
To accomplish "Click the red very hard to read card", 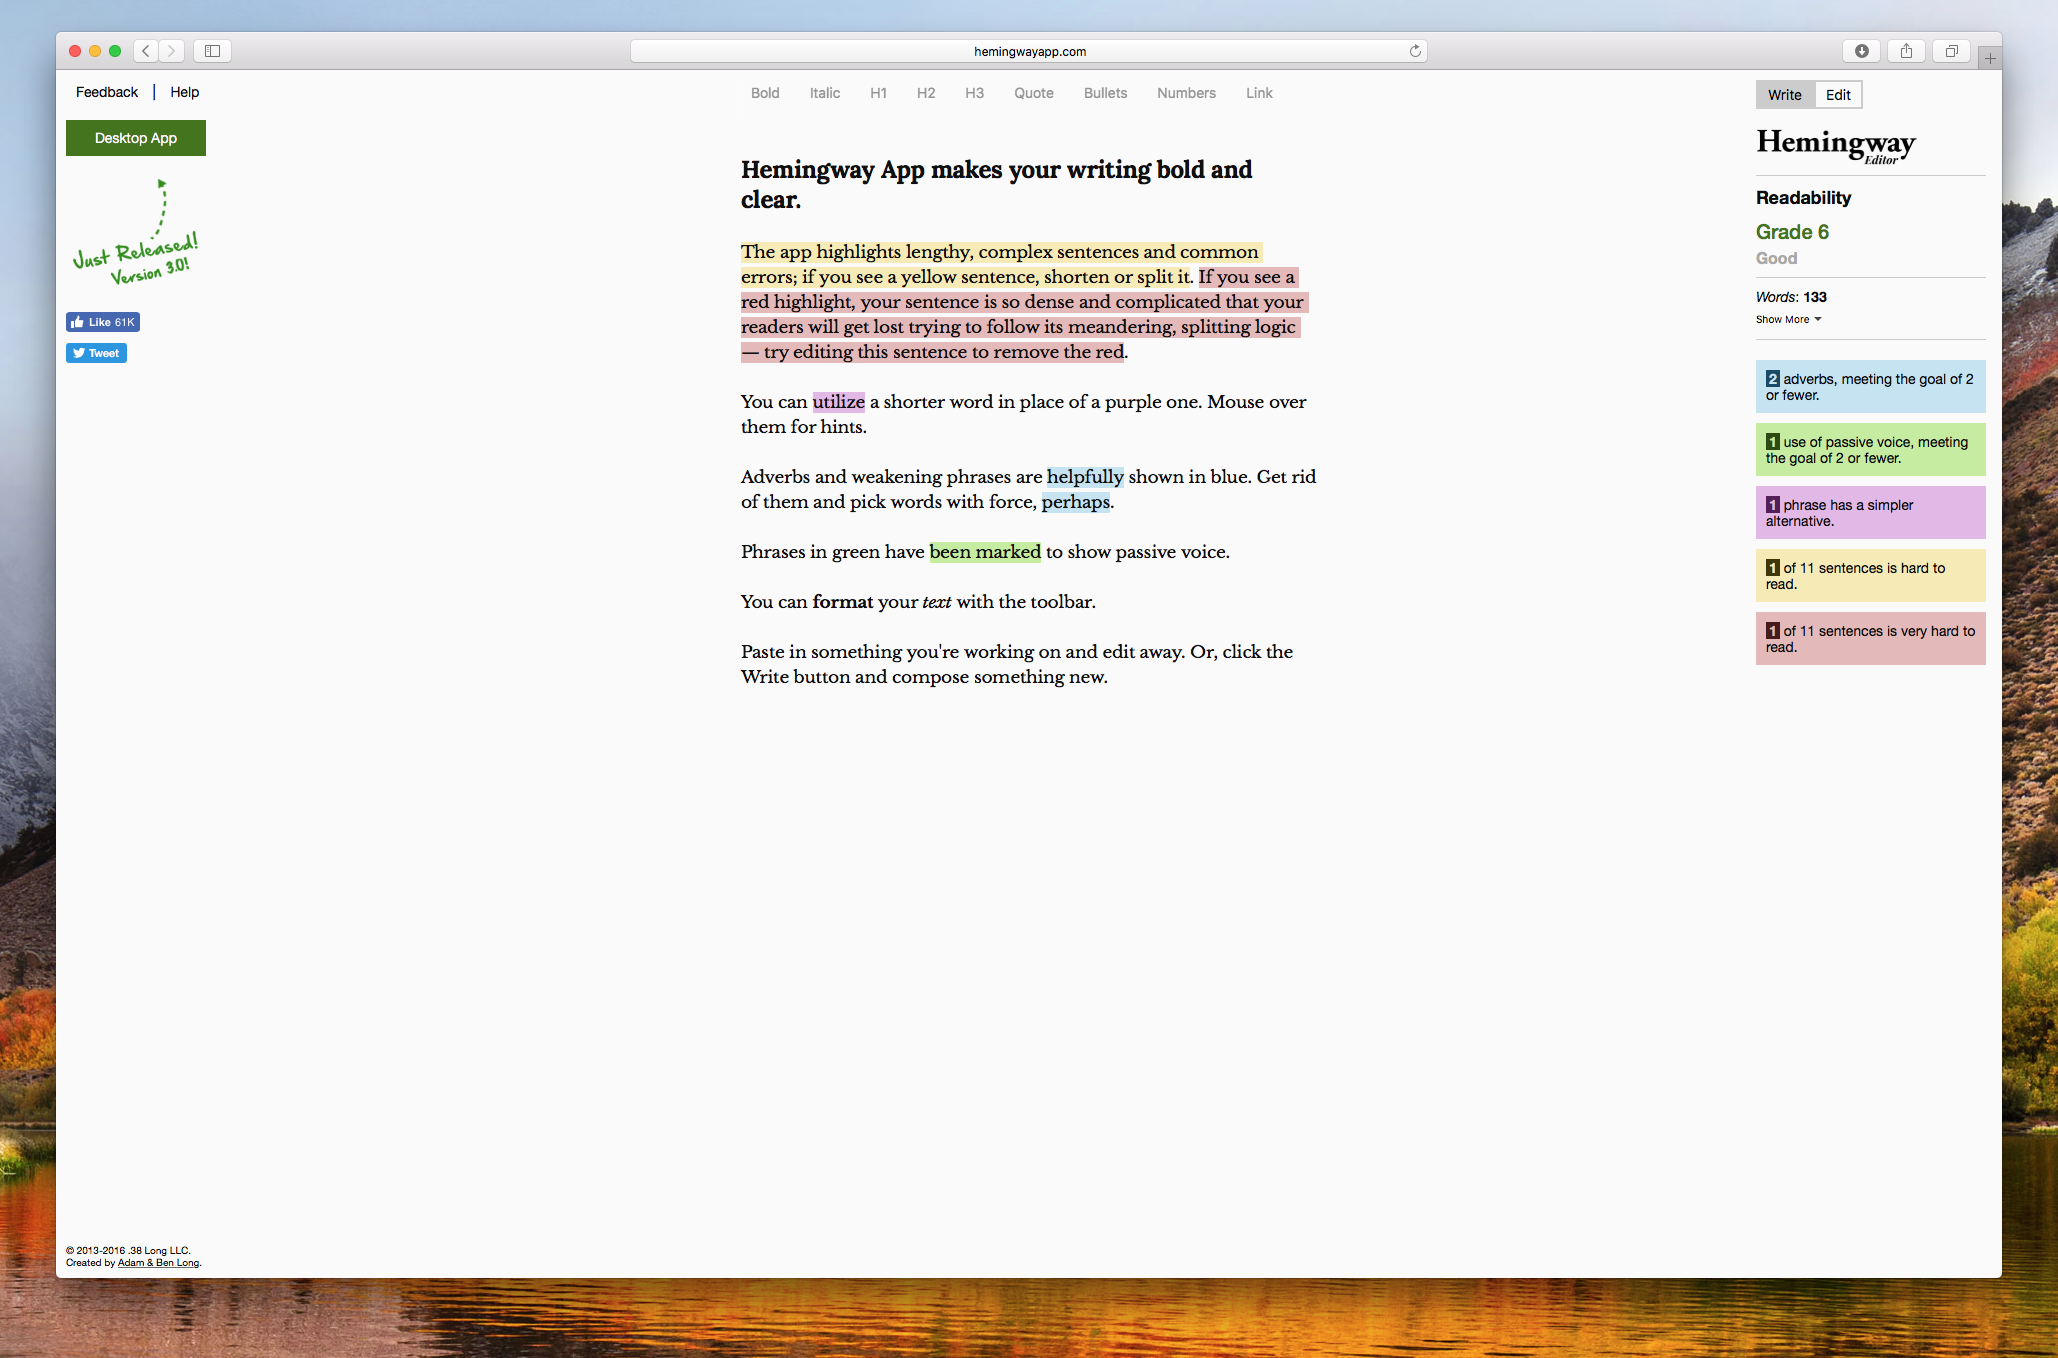I will (x=1870, y=639).
